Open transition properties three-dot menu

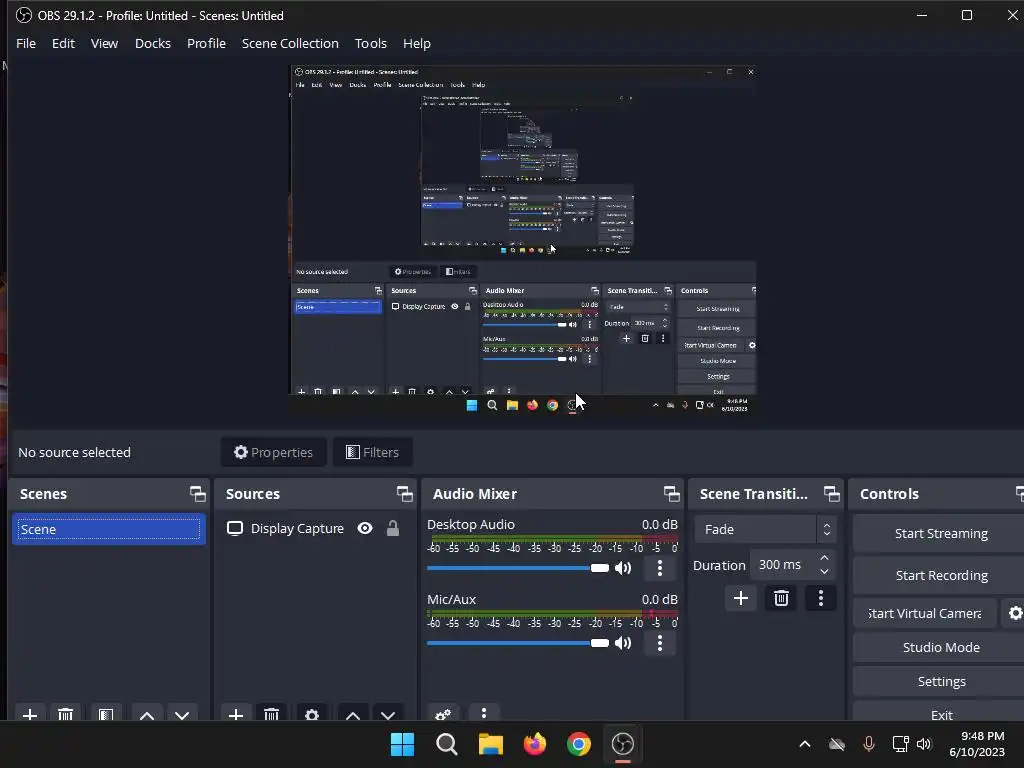coord(821,598)
